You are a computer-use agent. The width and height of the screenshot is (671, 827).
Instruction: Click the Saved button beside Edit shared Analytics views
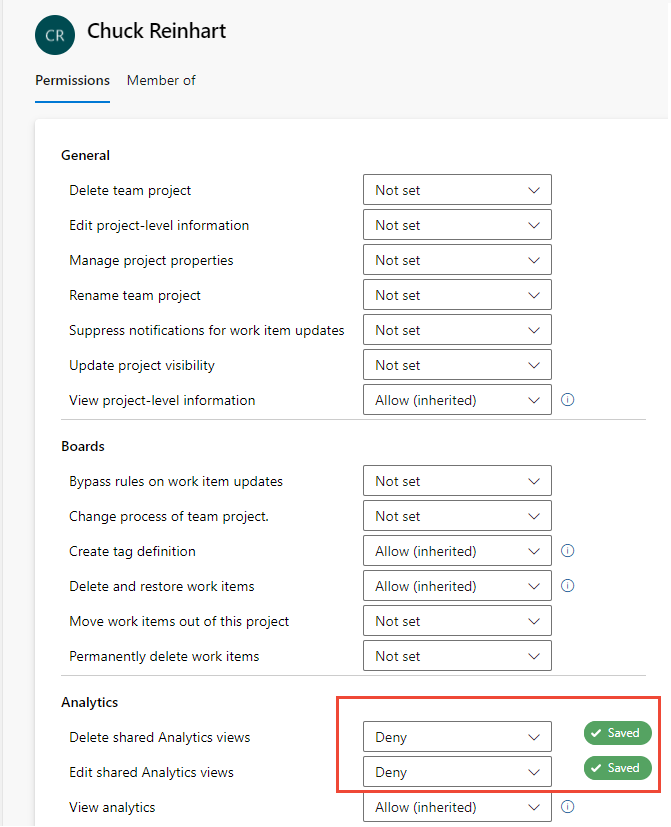tap(617, 768)
